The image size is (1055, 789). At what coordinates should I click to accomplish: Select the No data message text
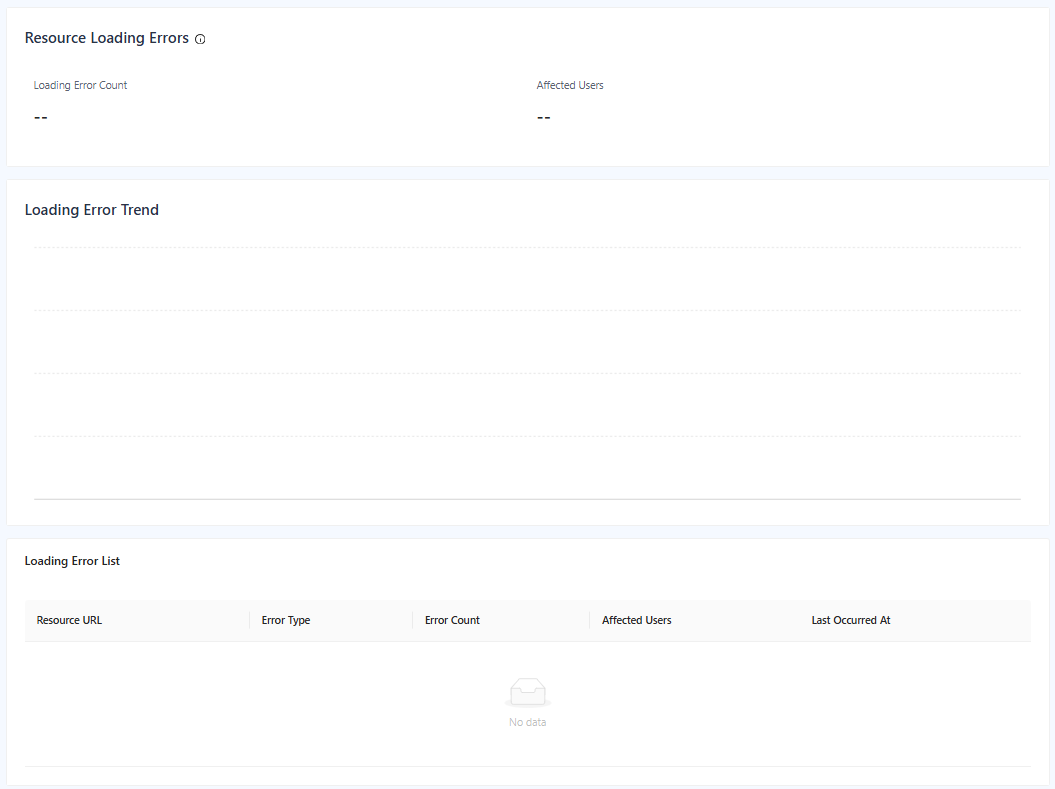[528, 722]
